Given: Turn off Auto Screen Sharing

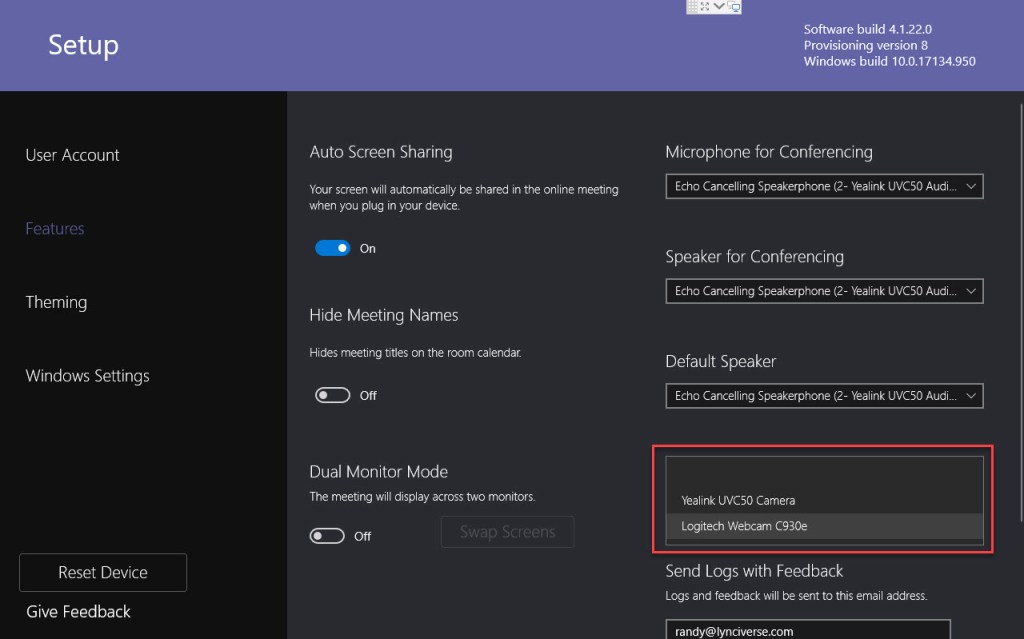Looking at the screenshot, I should pyautogui.click(x=331, y=247).
